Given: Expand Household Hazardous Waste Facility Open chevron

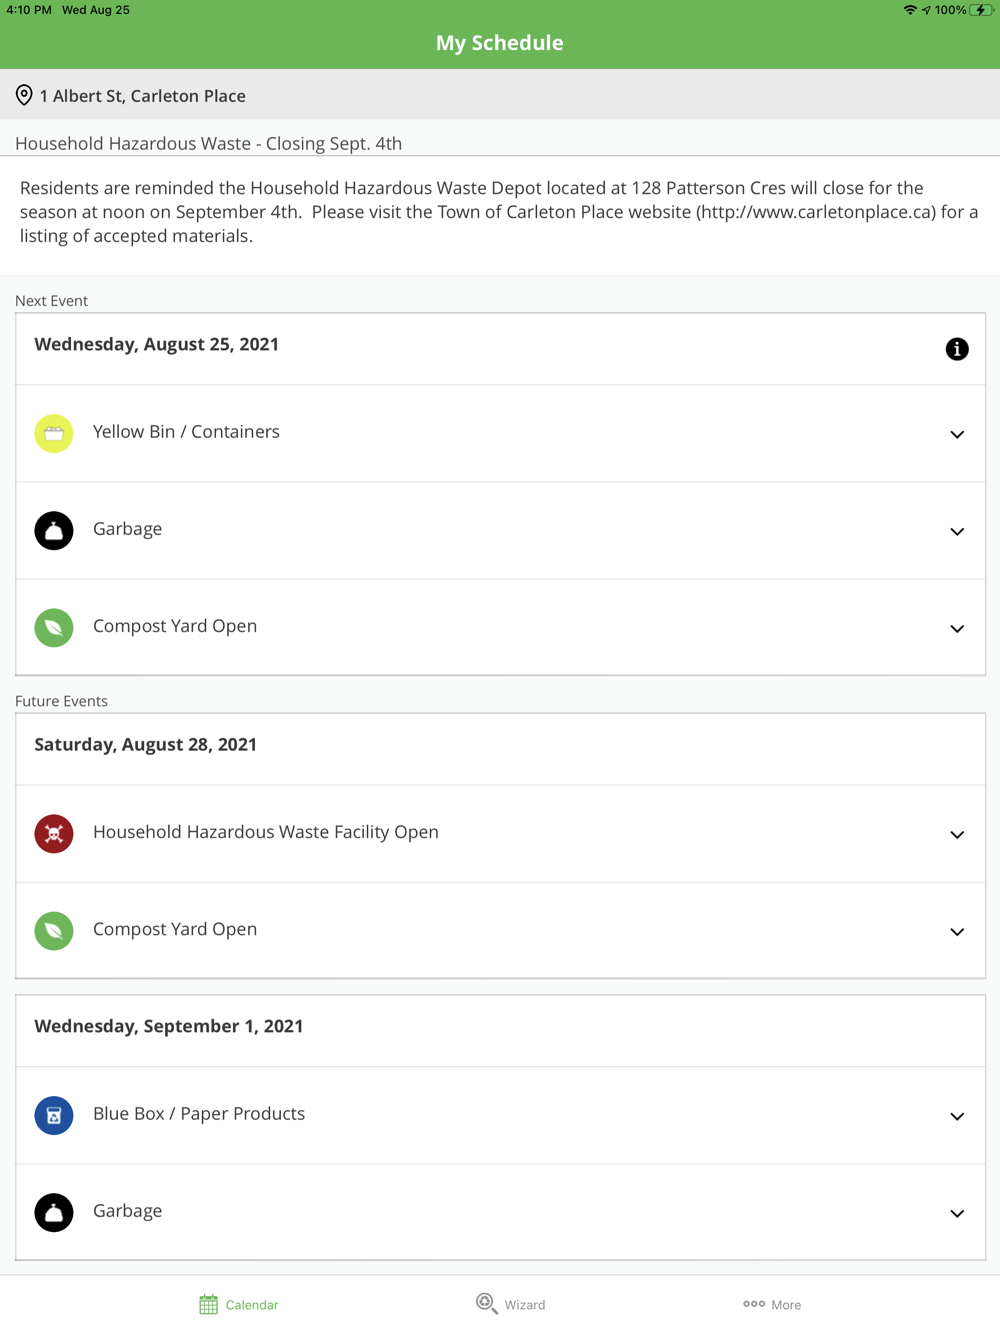Looking at the screenshot, I should (957, 835).
